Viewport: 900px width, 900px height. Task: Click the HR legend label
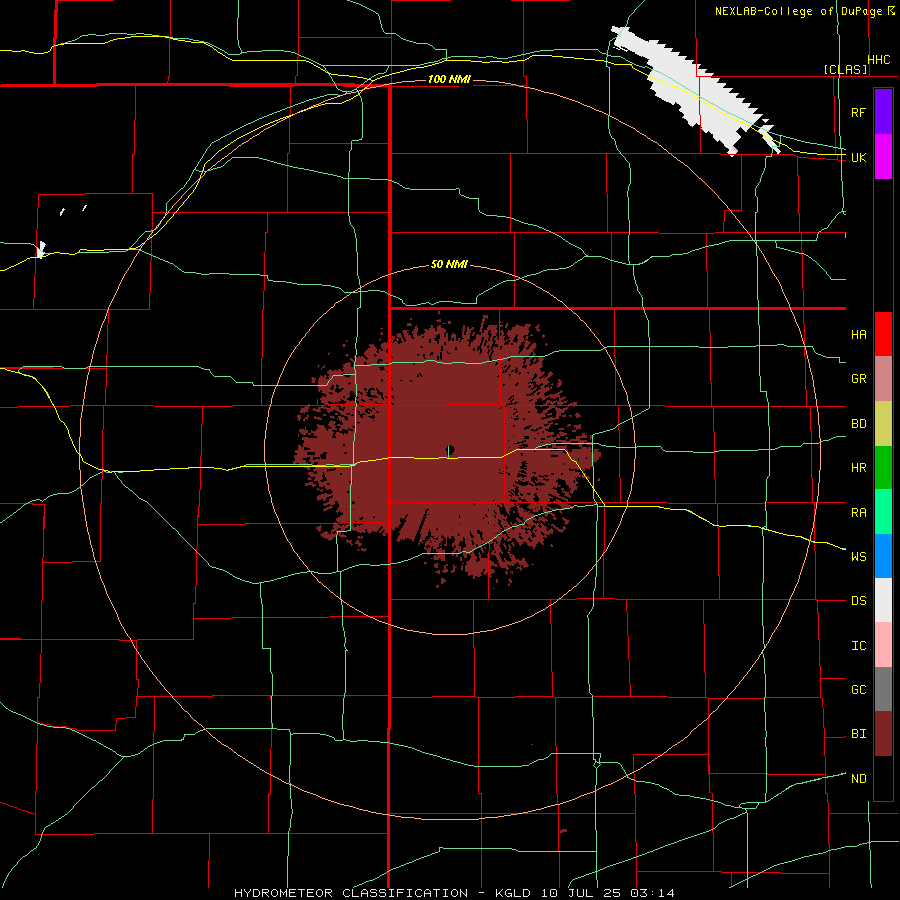[x=858, y=468]
